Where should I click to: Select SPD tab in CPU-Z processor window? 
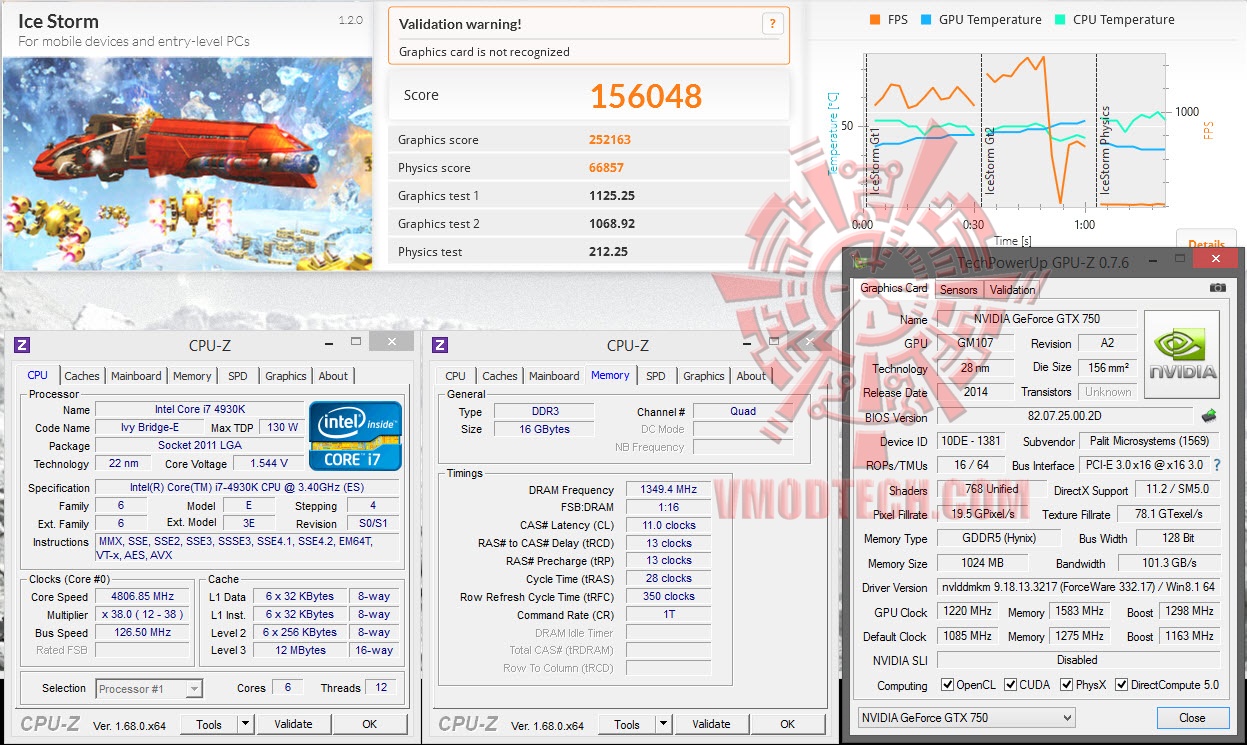pos(237,376)
